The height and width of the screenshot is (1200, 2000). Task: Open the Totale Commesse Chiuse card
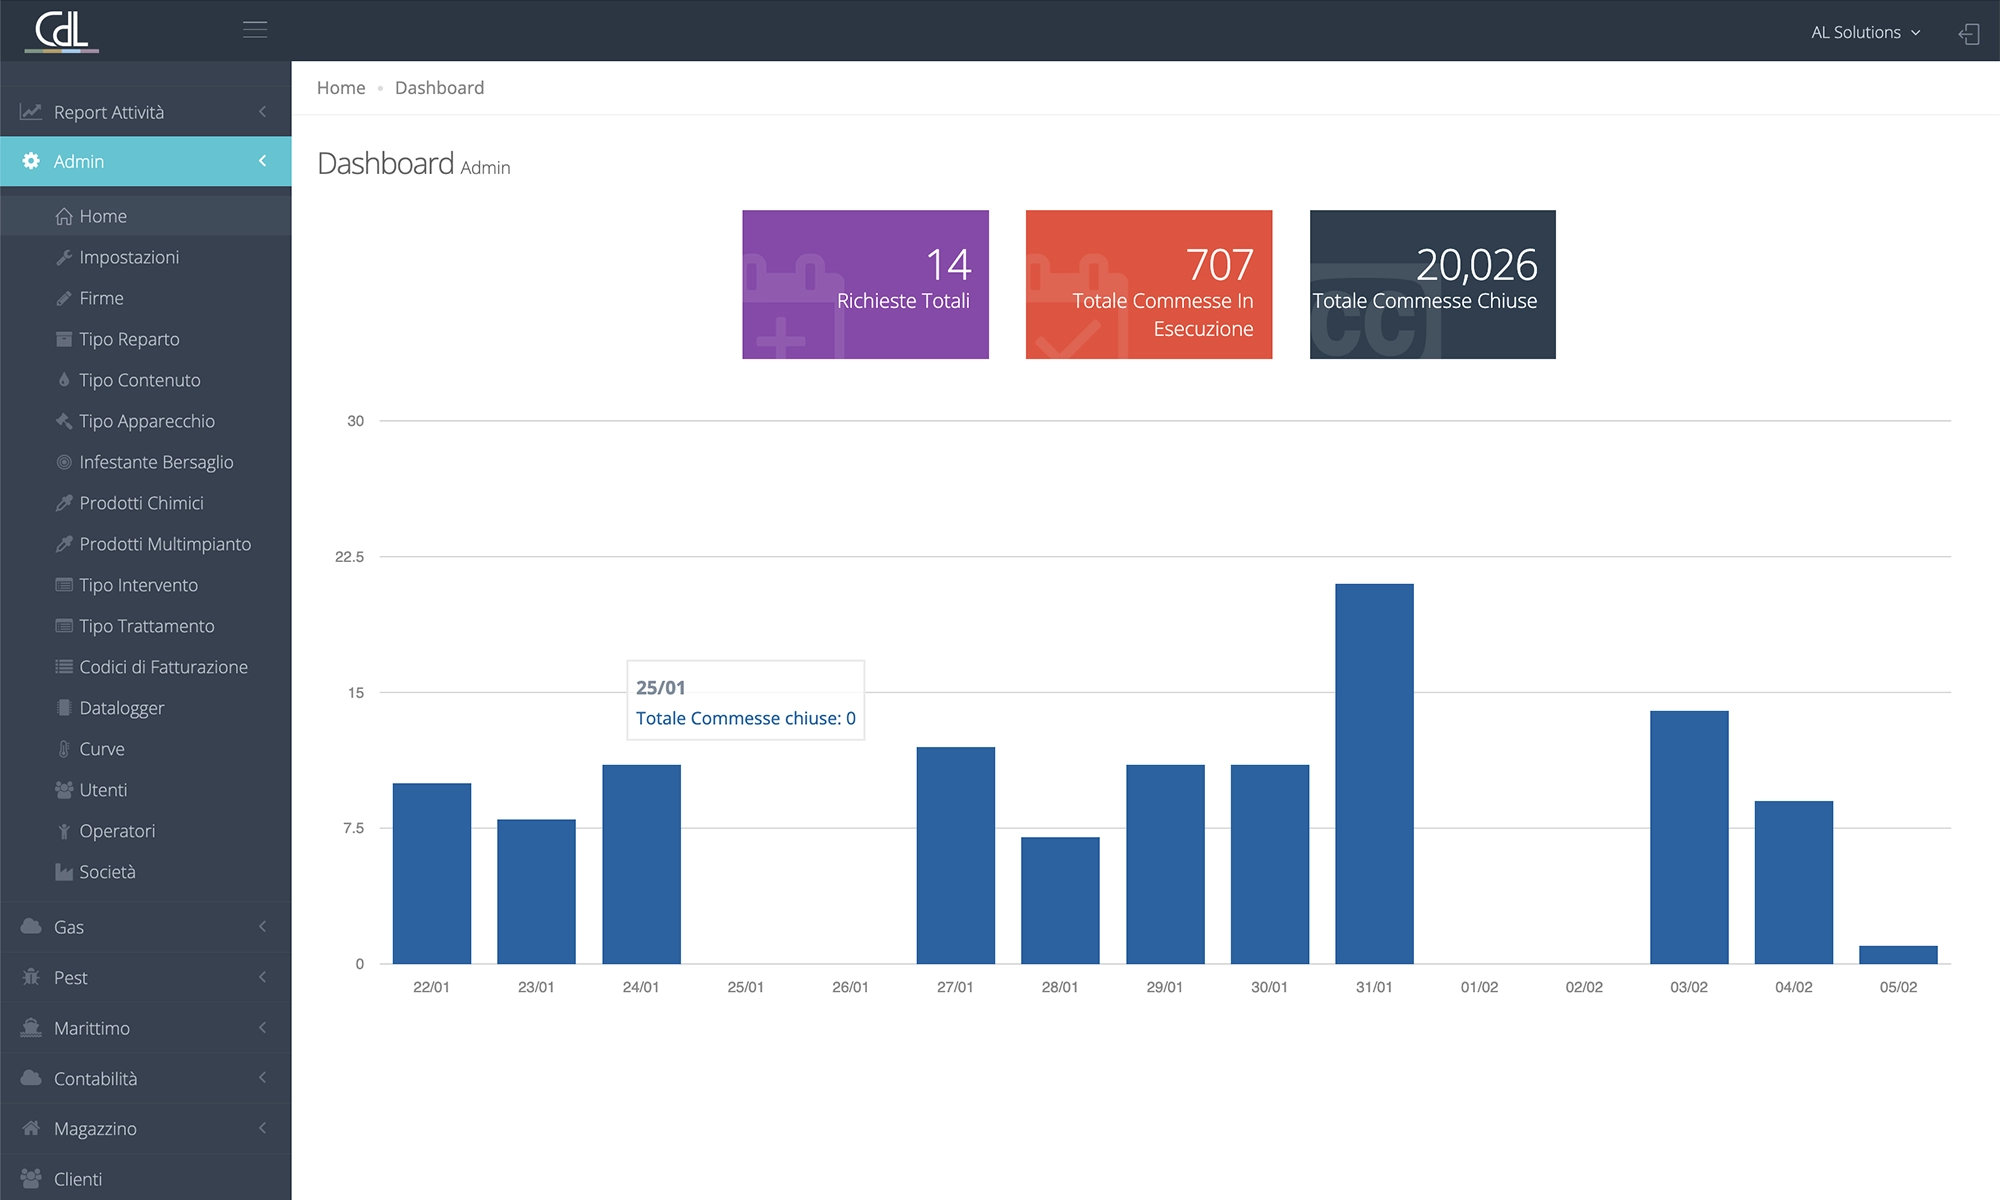1433,284
